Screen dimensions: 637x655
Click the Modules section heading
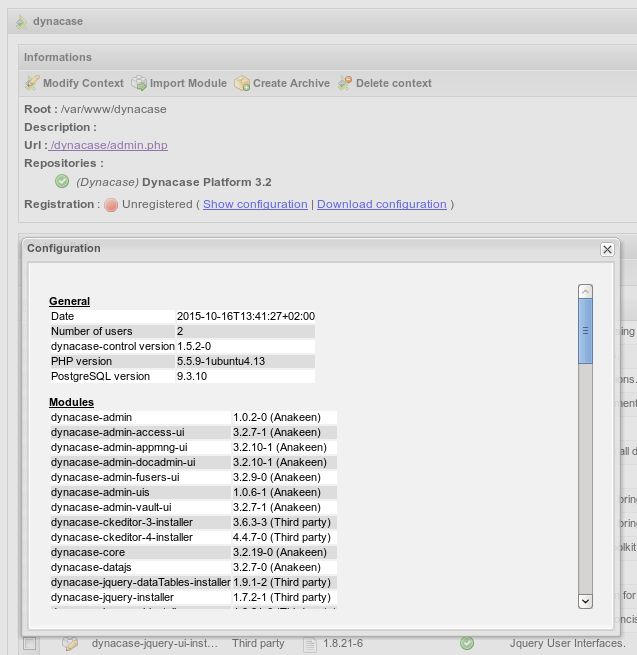71,402
